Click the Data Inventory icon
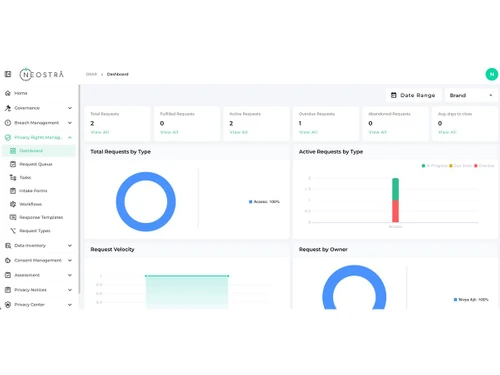Viewport: 500px width, 375px height. click(x=8, y=246)
